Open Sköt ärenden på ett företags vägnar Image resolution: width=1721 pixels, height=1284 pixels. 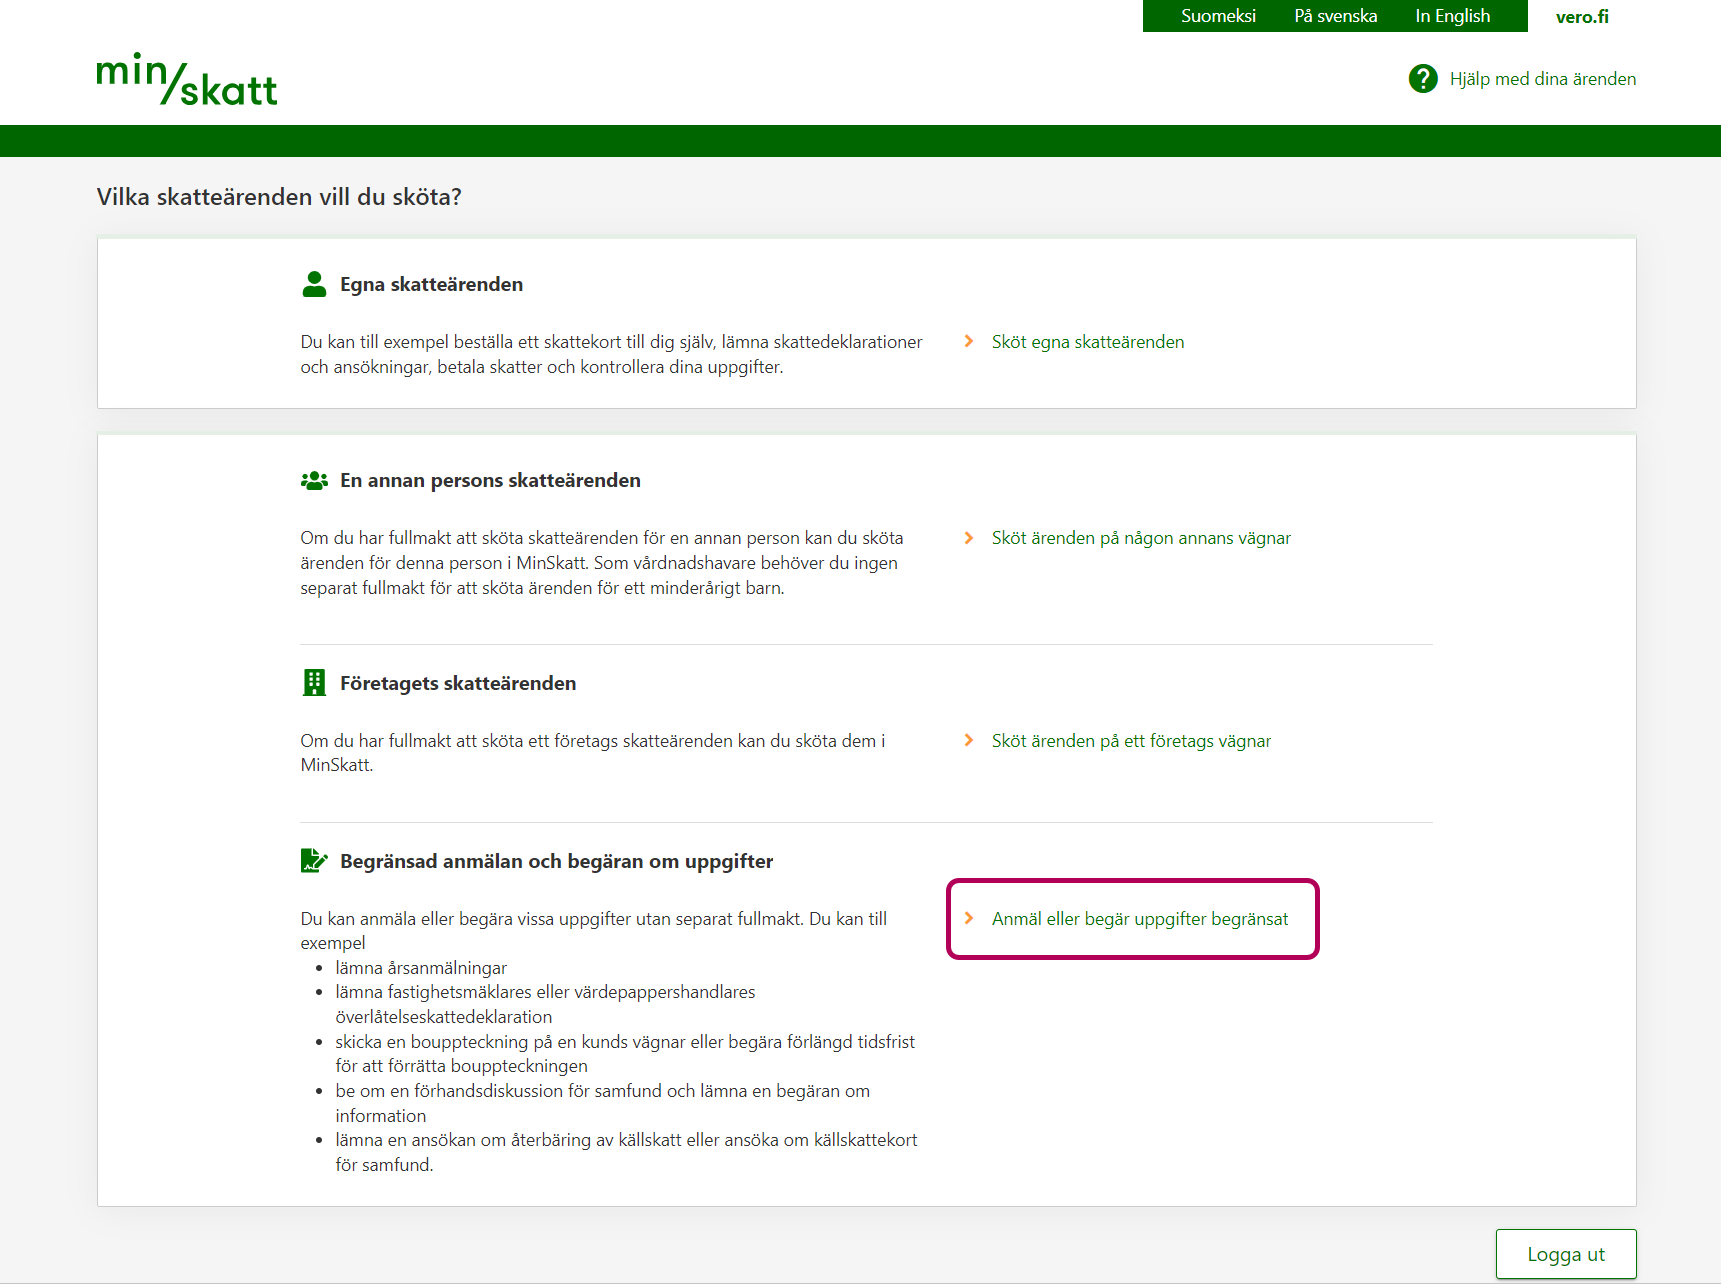pos(1130,741)
